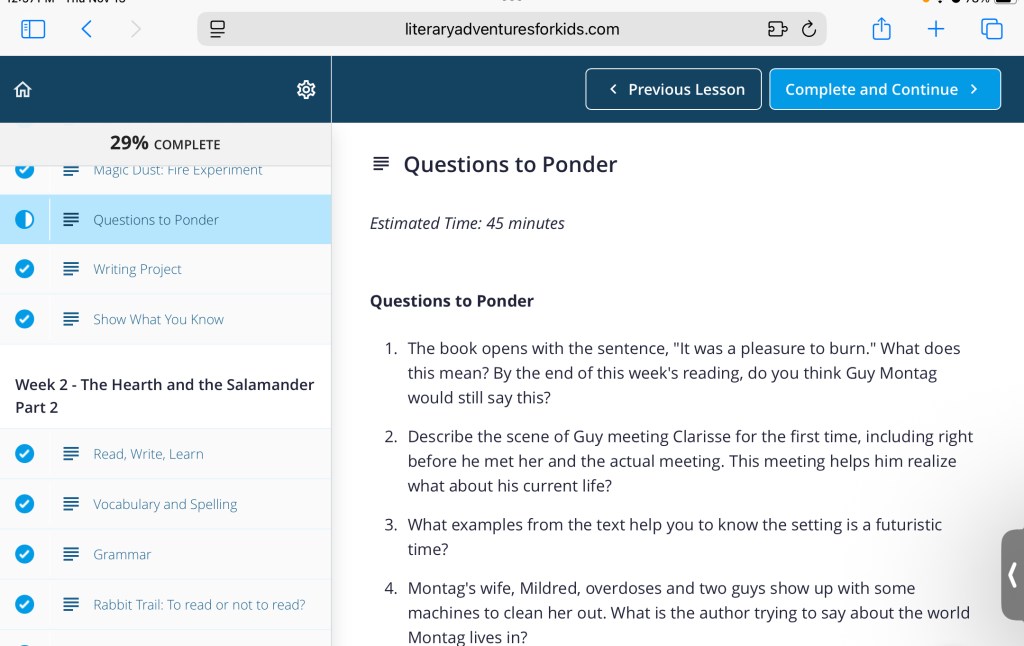Show the Safari tab overview
The image size is (1024, 646).
click(x=991, y=29)
